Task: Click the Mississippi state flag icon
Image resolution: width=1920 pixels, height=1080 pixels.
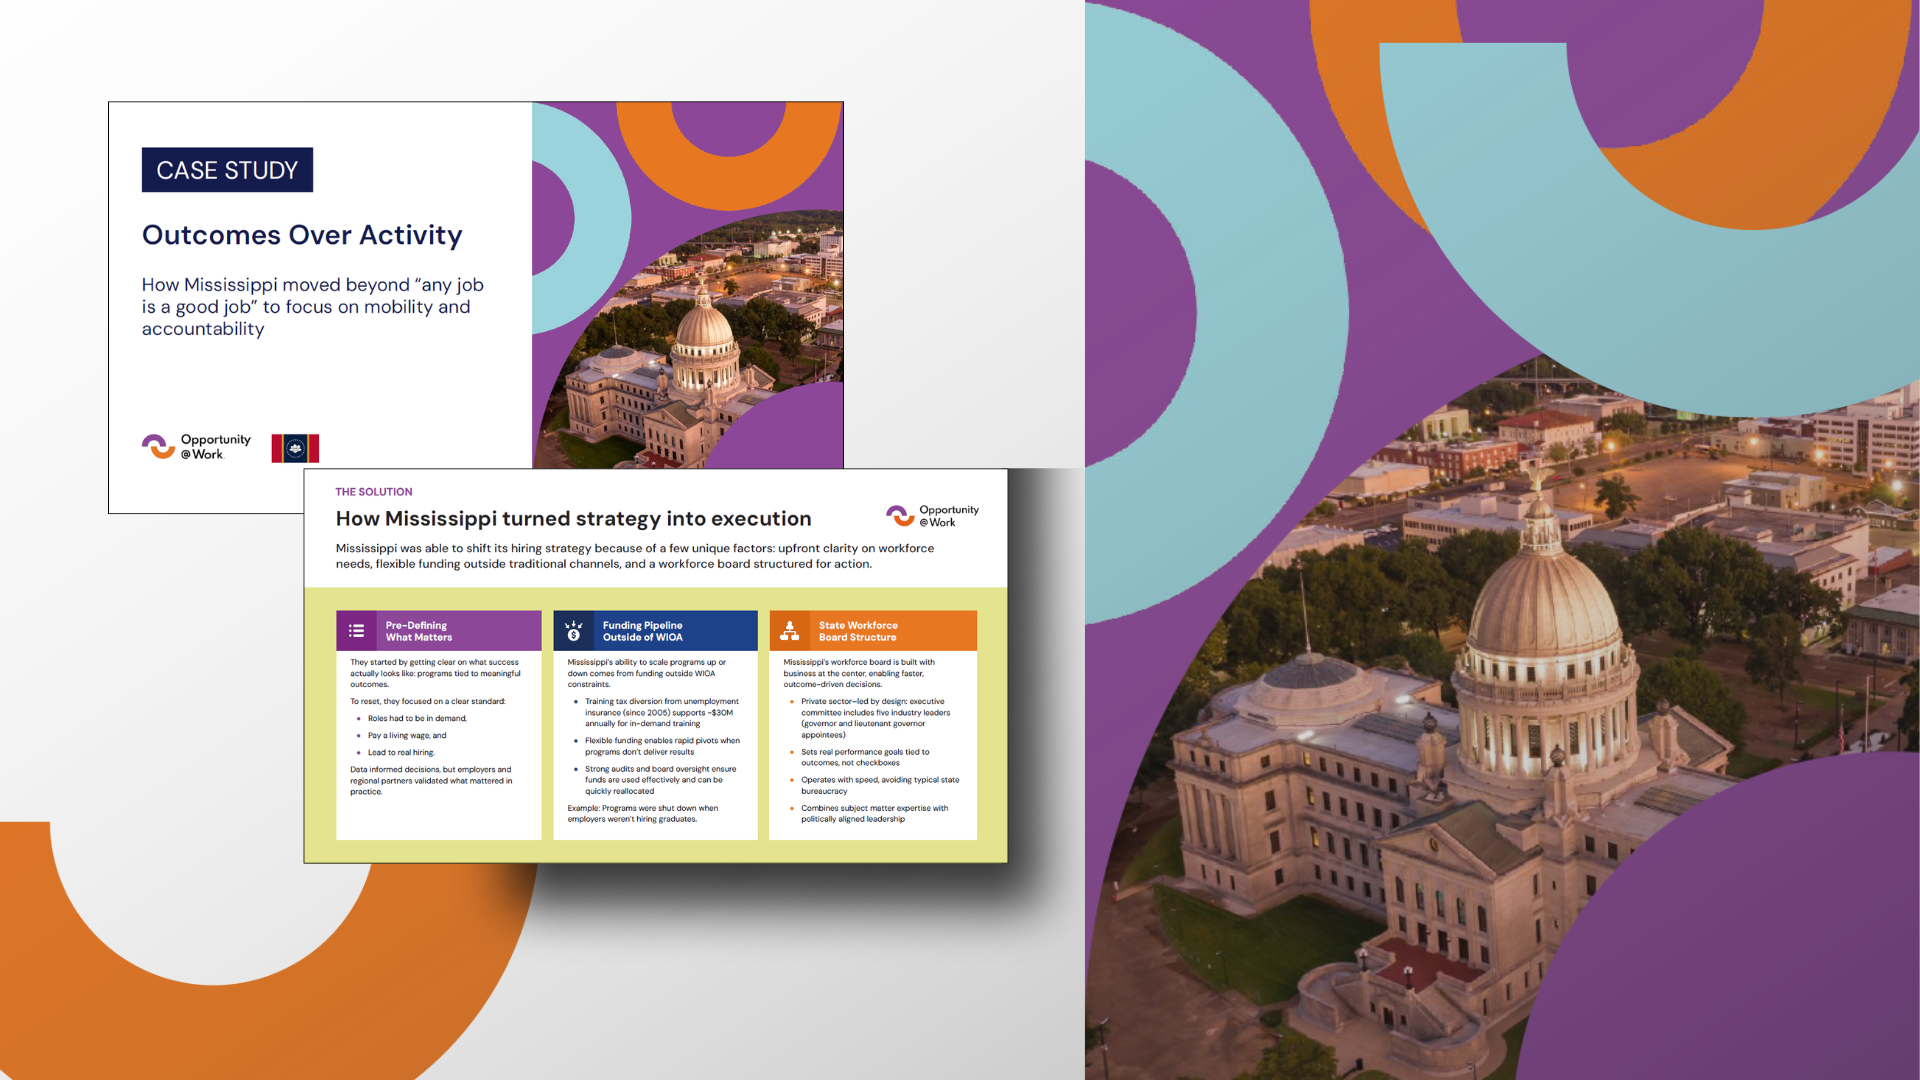Action: 295,448
